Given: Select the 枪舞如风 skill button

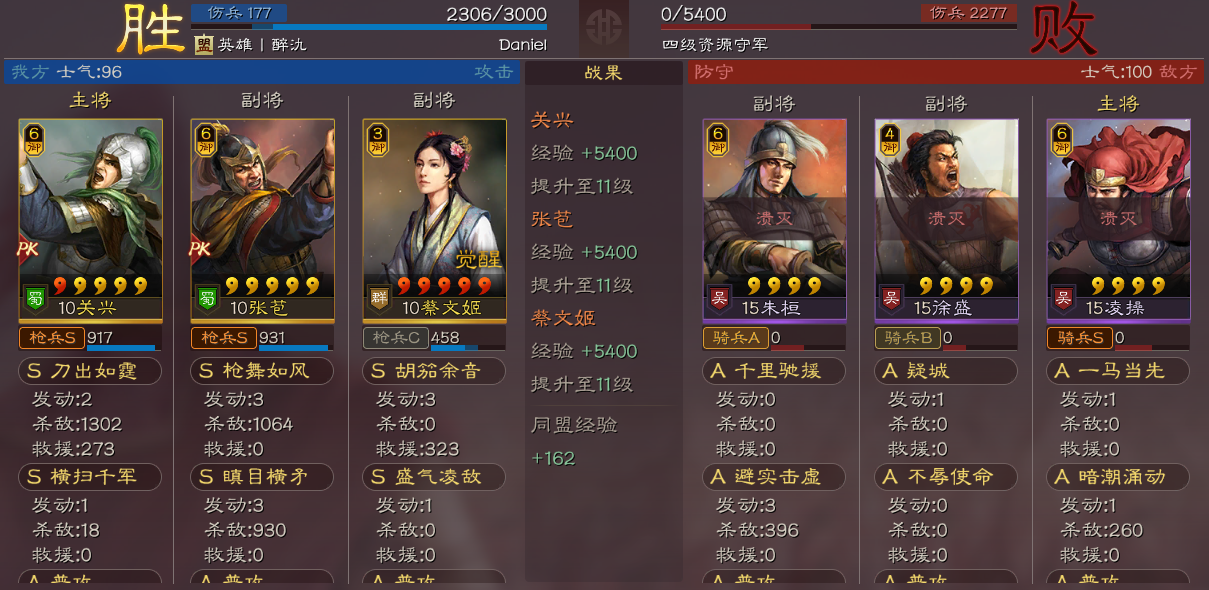Looking at the screenshot, I should [262, 371].
